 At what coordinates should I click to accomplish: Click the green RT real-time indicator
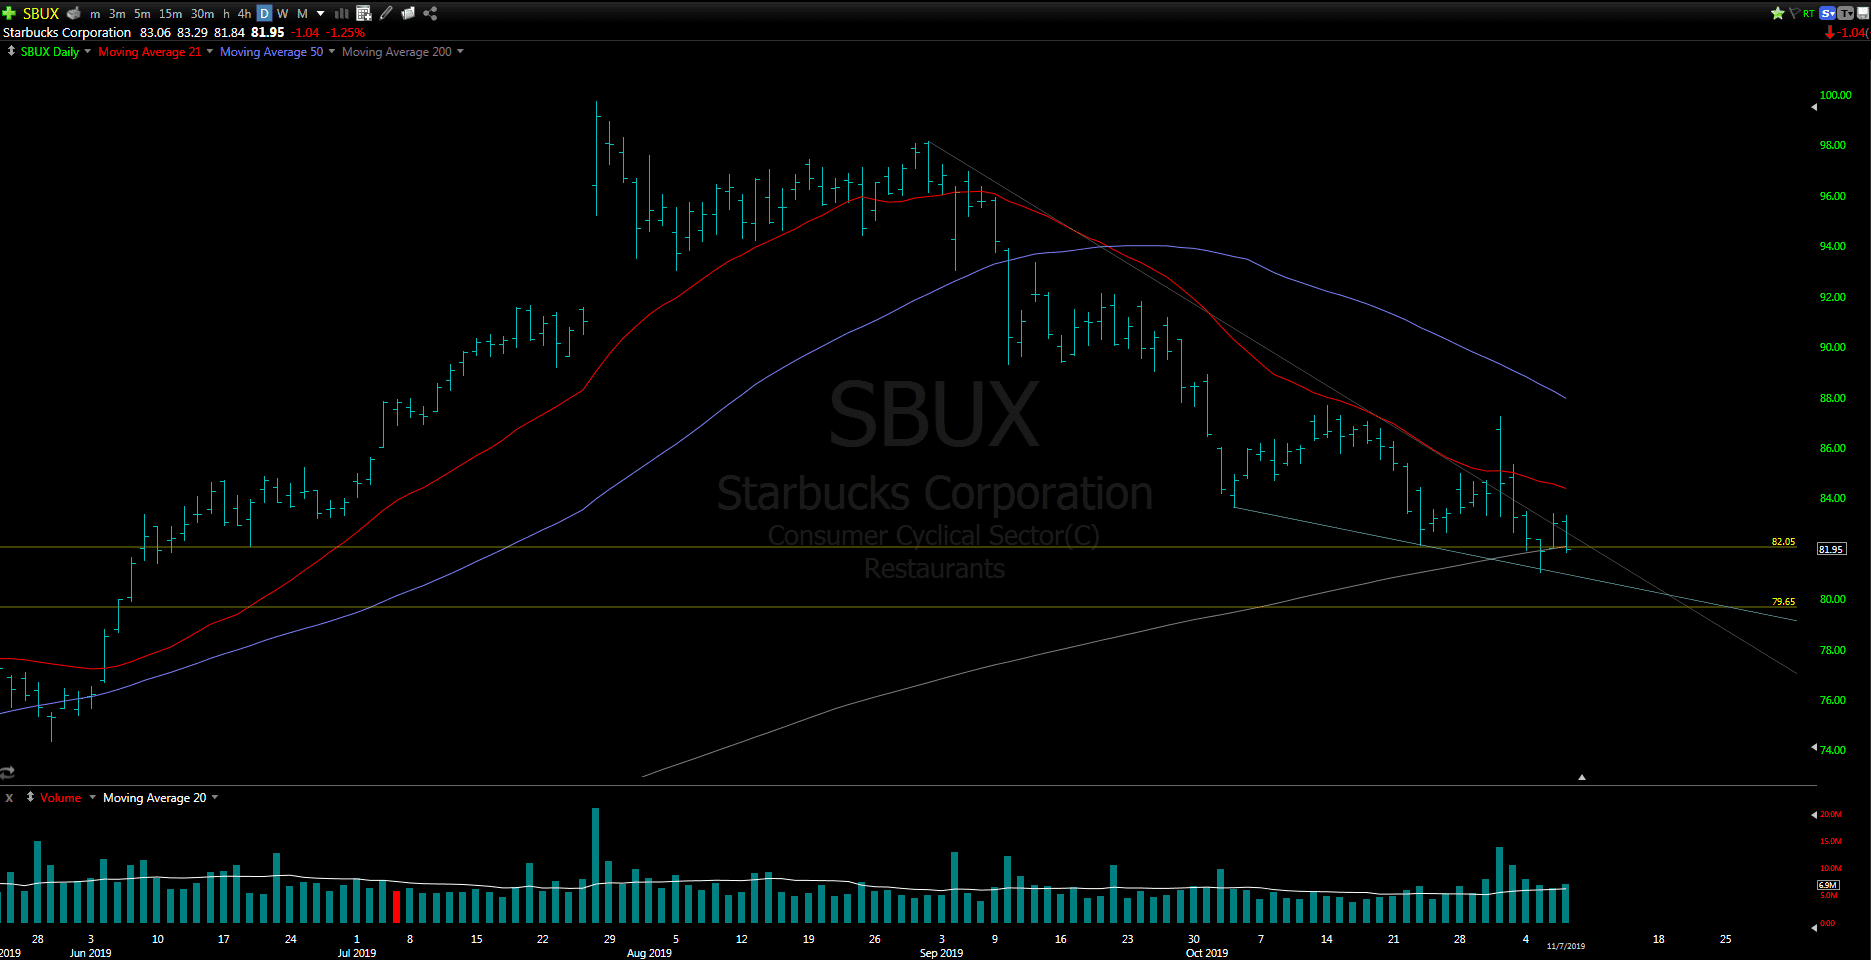pos(1809,13)
